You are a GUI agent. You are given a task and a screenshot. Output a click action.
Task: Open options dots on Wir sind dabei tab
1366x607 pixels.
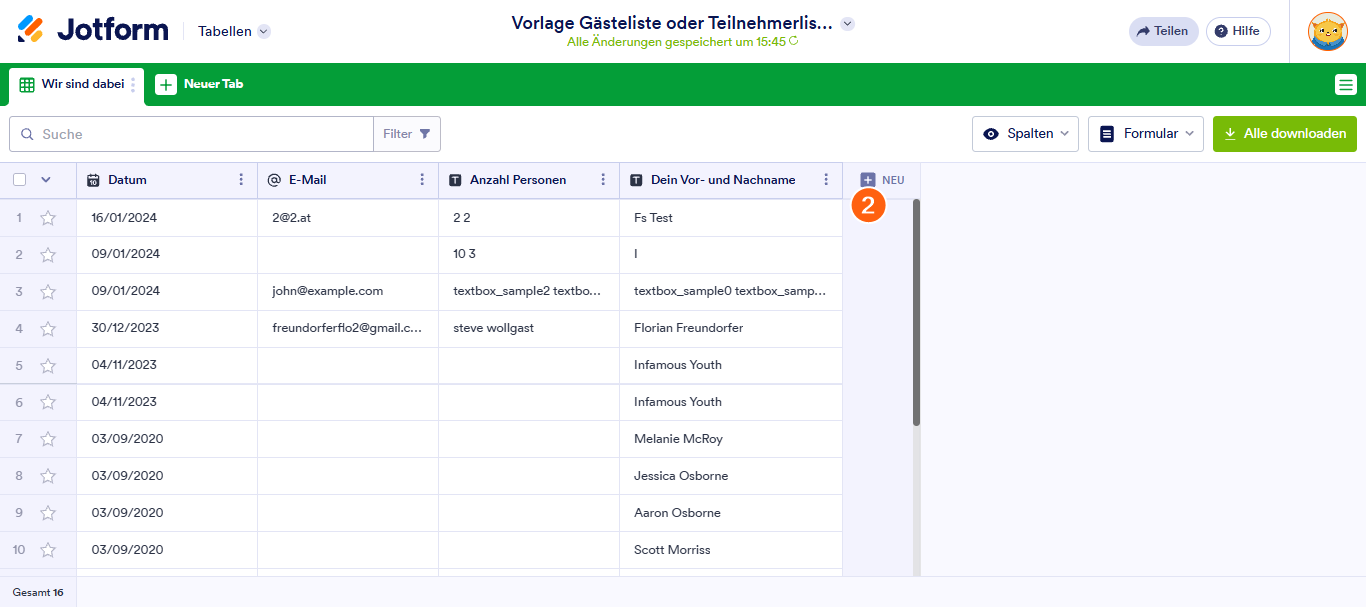coord(134,85)
